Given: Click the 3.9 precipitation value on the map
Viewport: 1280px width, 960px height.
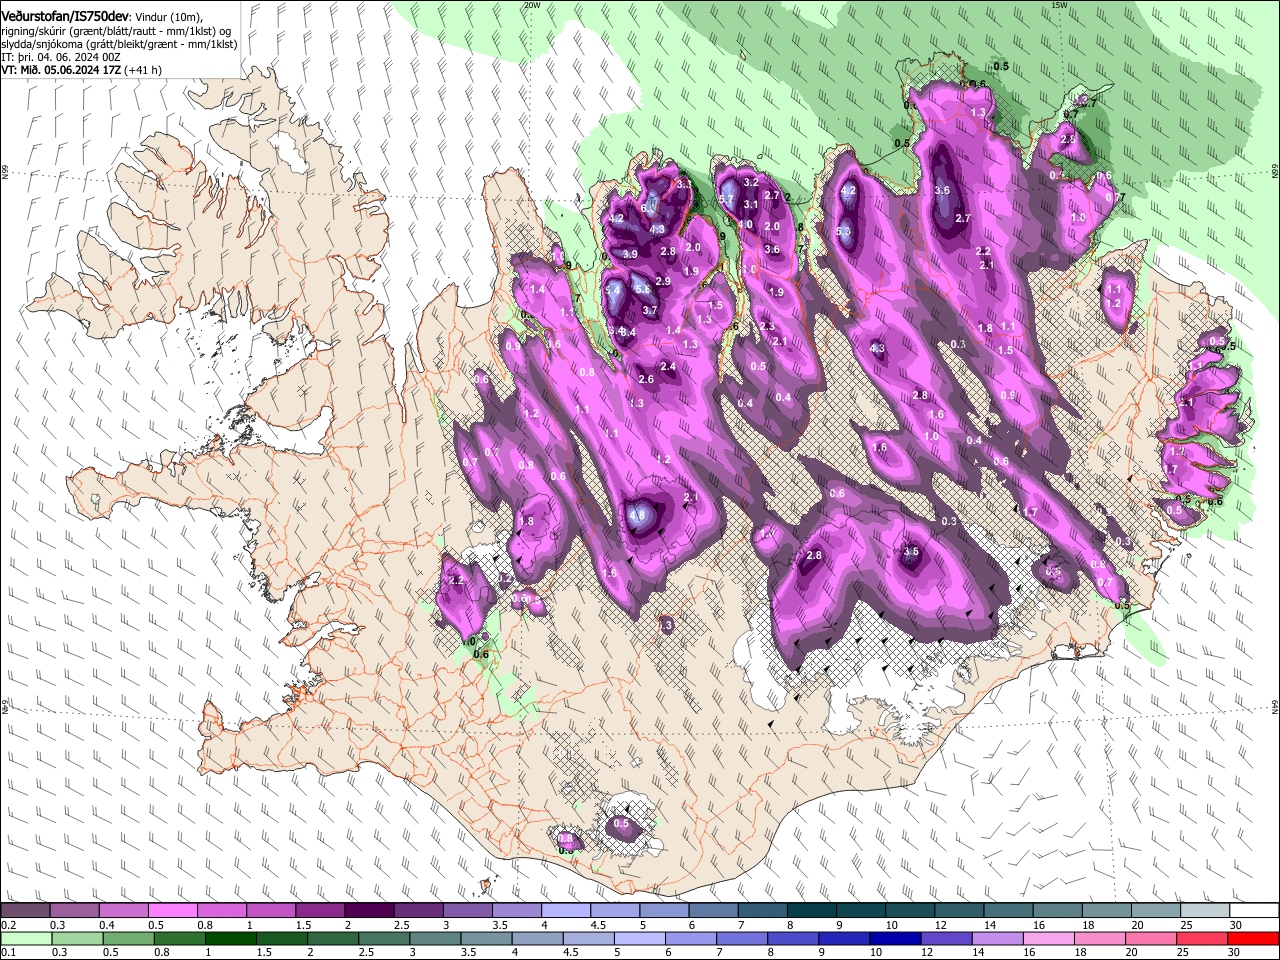Looking at the screenshot, I should 630,255.
